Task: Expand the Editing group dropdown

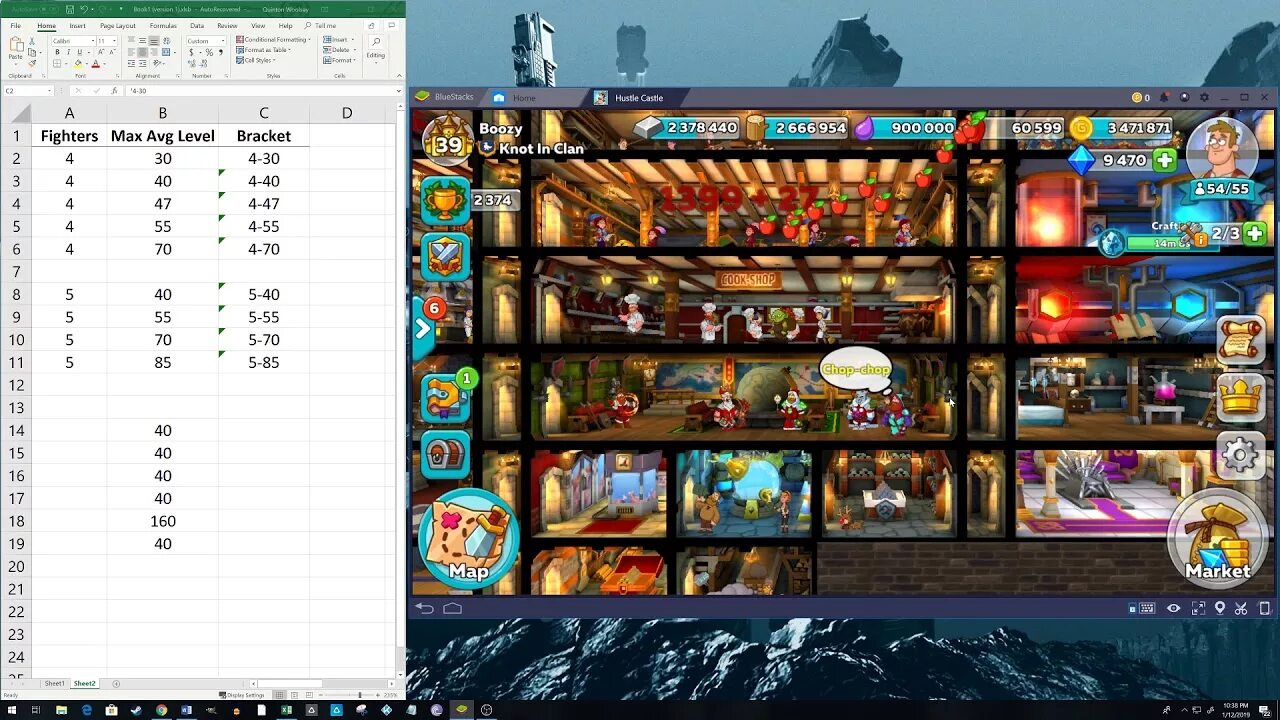Action: point(376,52)
